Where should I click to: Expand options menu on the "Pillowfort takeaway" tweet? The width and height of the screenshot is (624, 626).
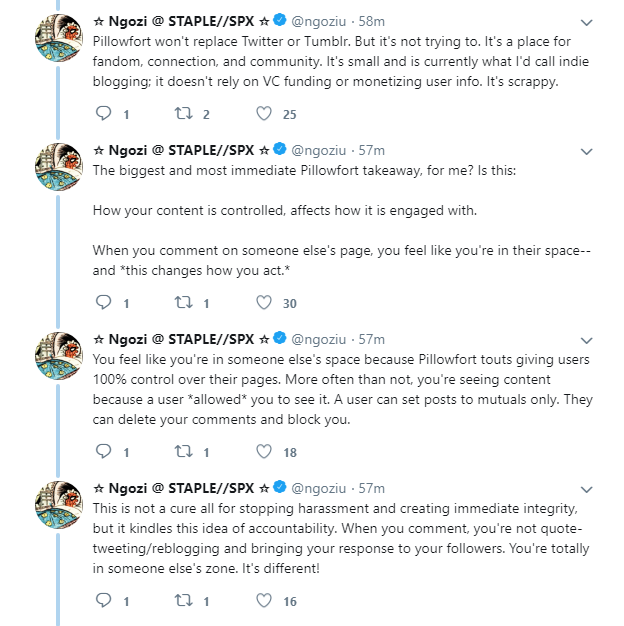click(587, 151)
